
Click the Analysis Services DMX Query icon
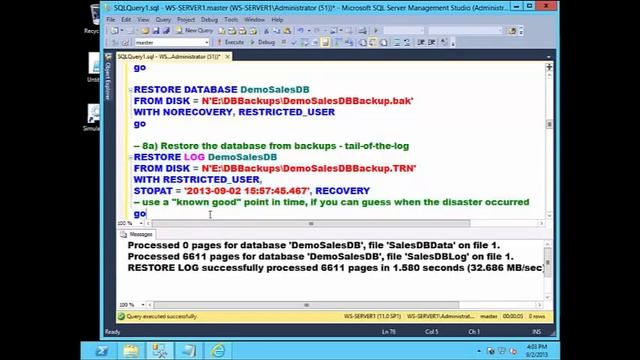pos(243,31)
